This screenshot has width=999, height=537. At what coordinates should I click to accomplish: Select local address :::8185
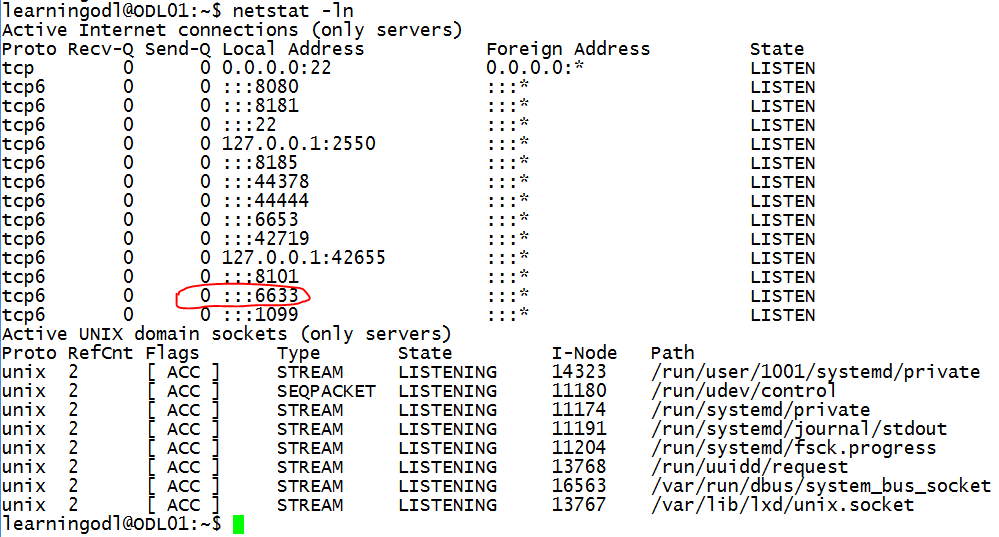click(261, 162)
